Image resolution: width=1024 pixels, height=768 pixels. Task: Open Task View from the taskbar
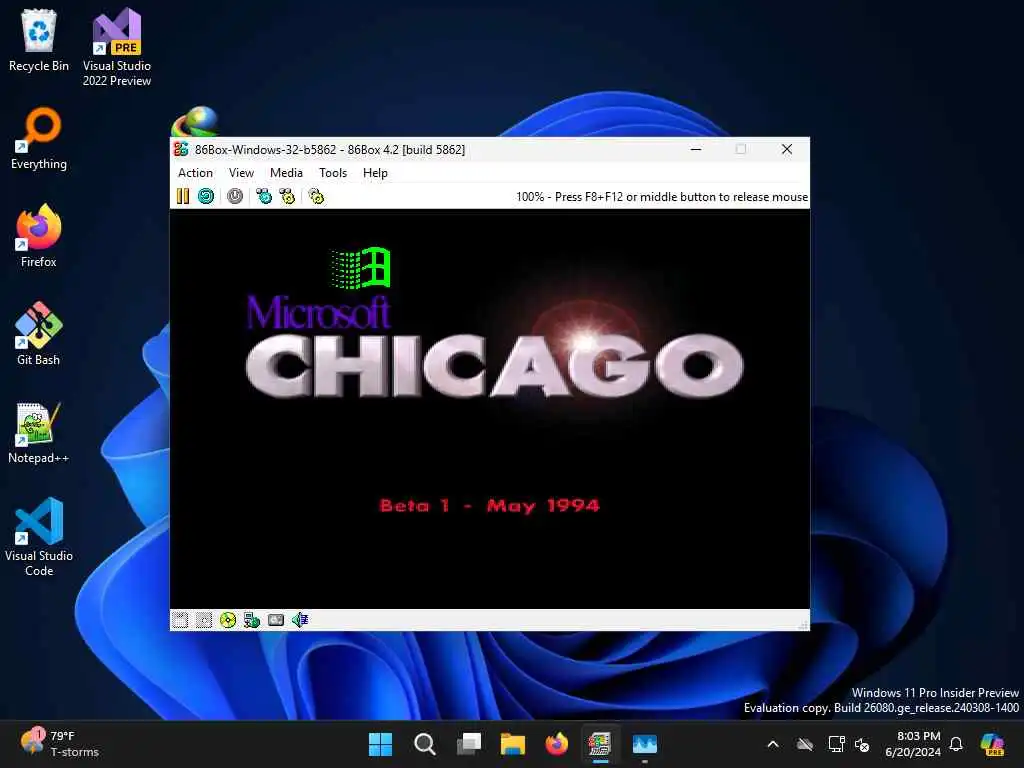click(469, 744)
